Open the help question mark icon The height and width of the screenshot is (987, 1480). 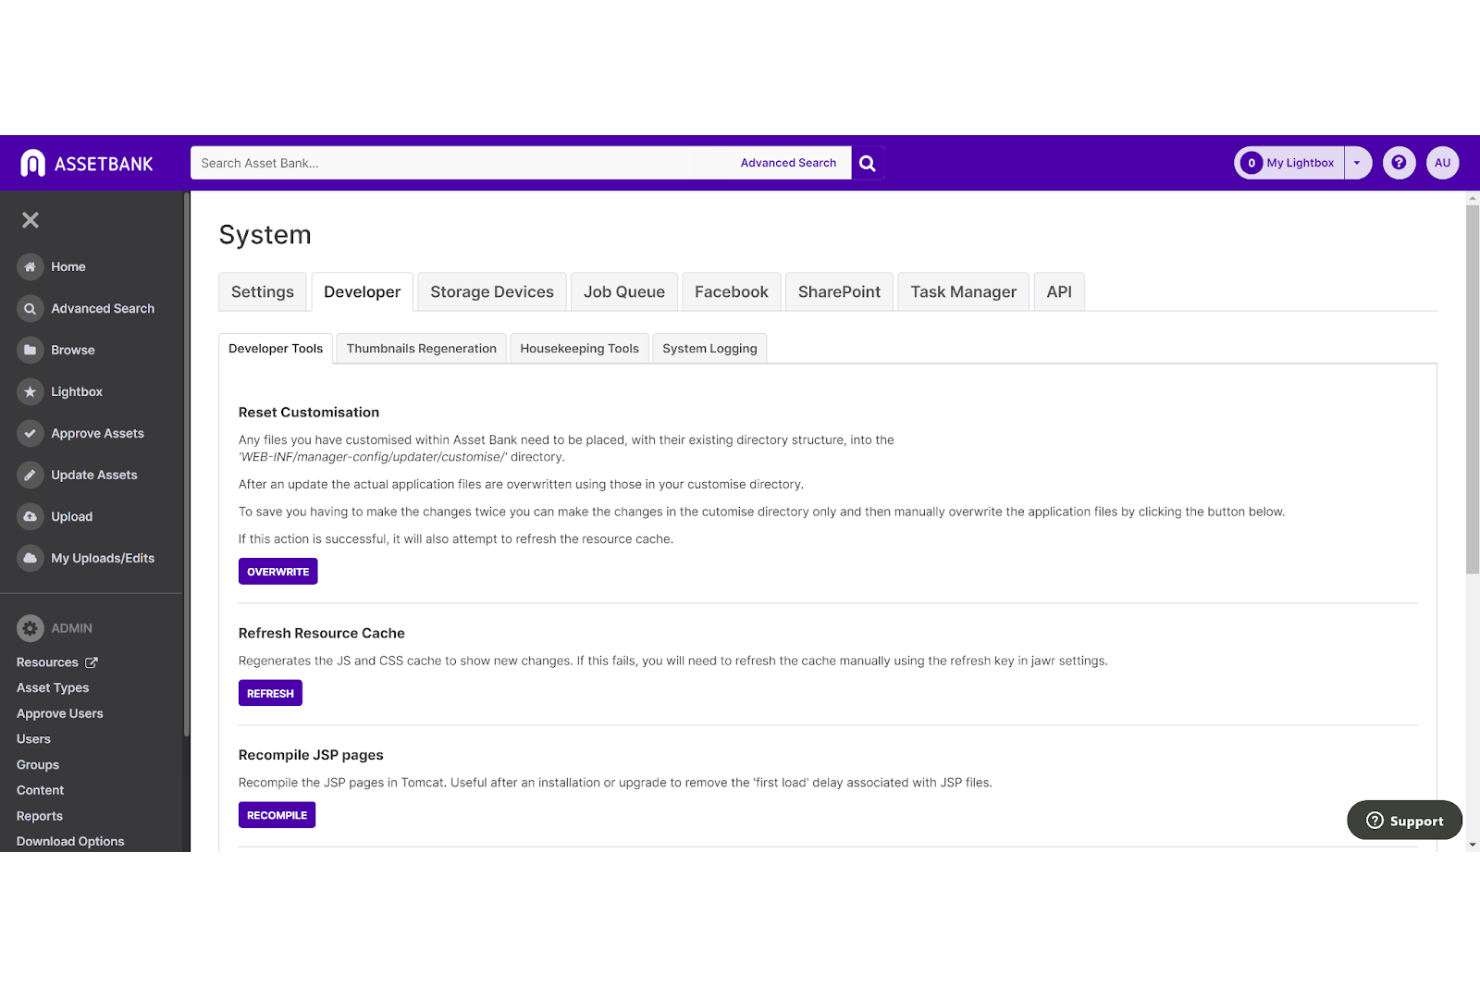coord(1399,163)
